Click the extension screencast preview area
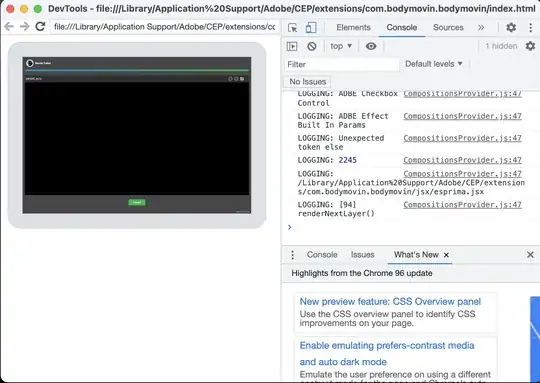The image size is (540, 383). pyautogui.click(x=137, y=135)
